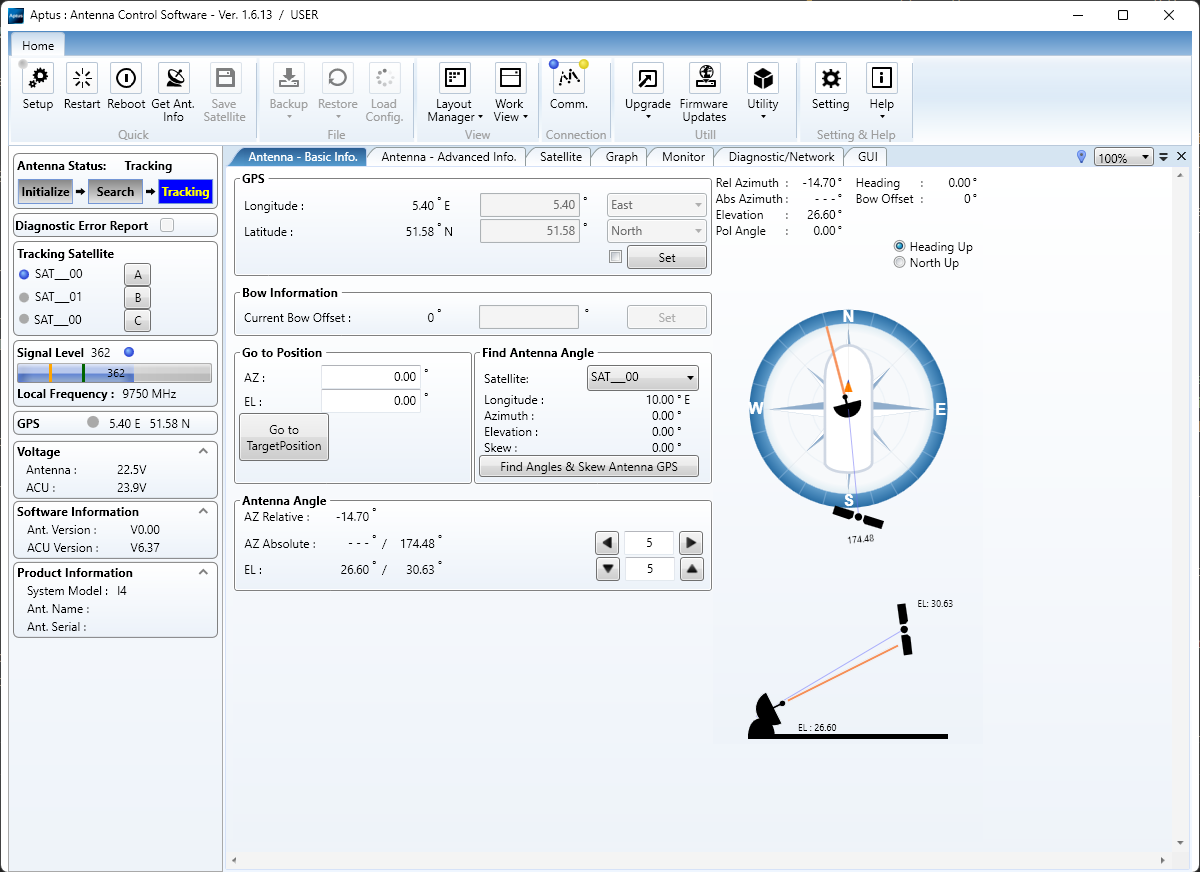Click the Signal Level bar
The height and width of the screenshot is (872, 1200).
114,373
